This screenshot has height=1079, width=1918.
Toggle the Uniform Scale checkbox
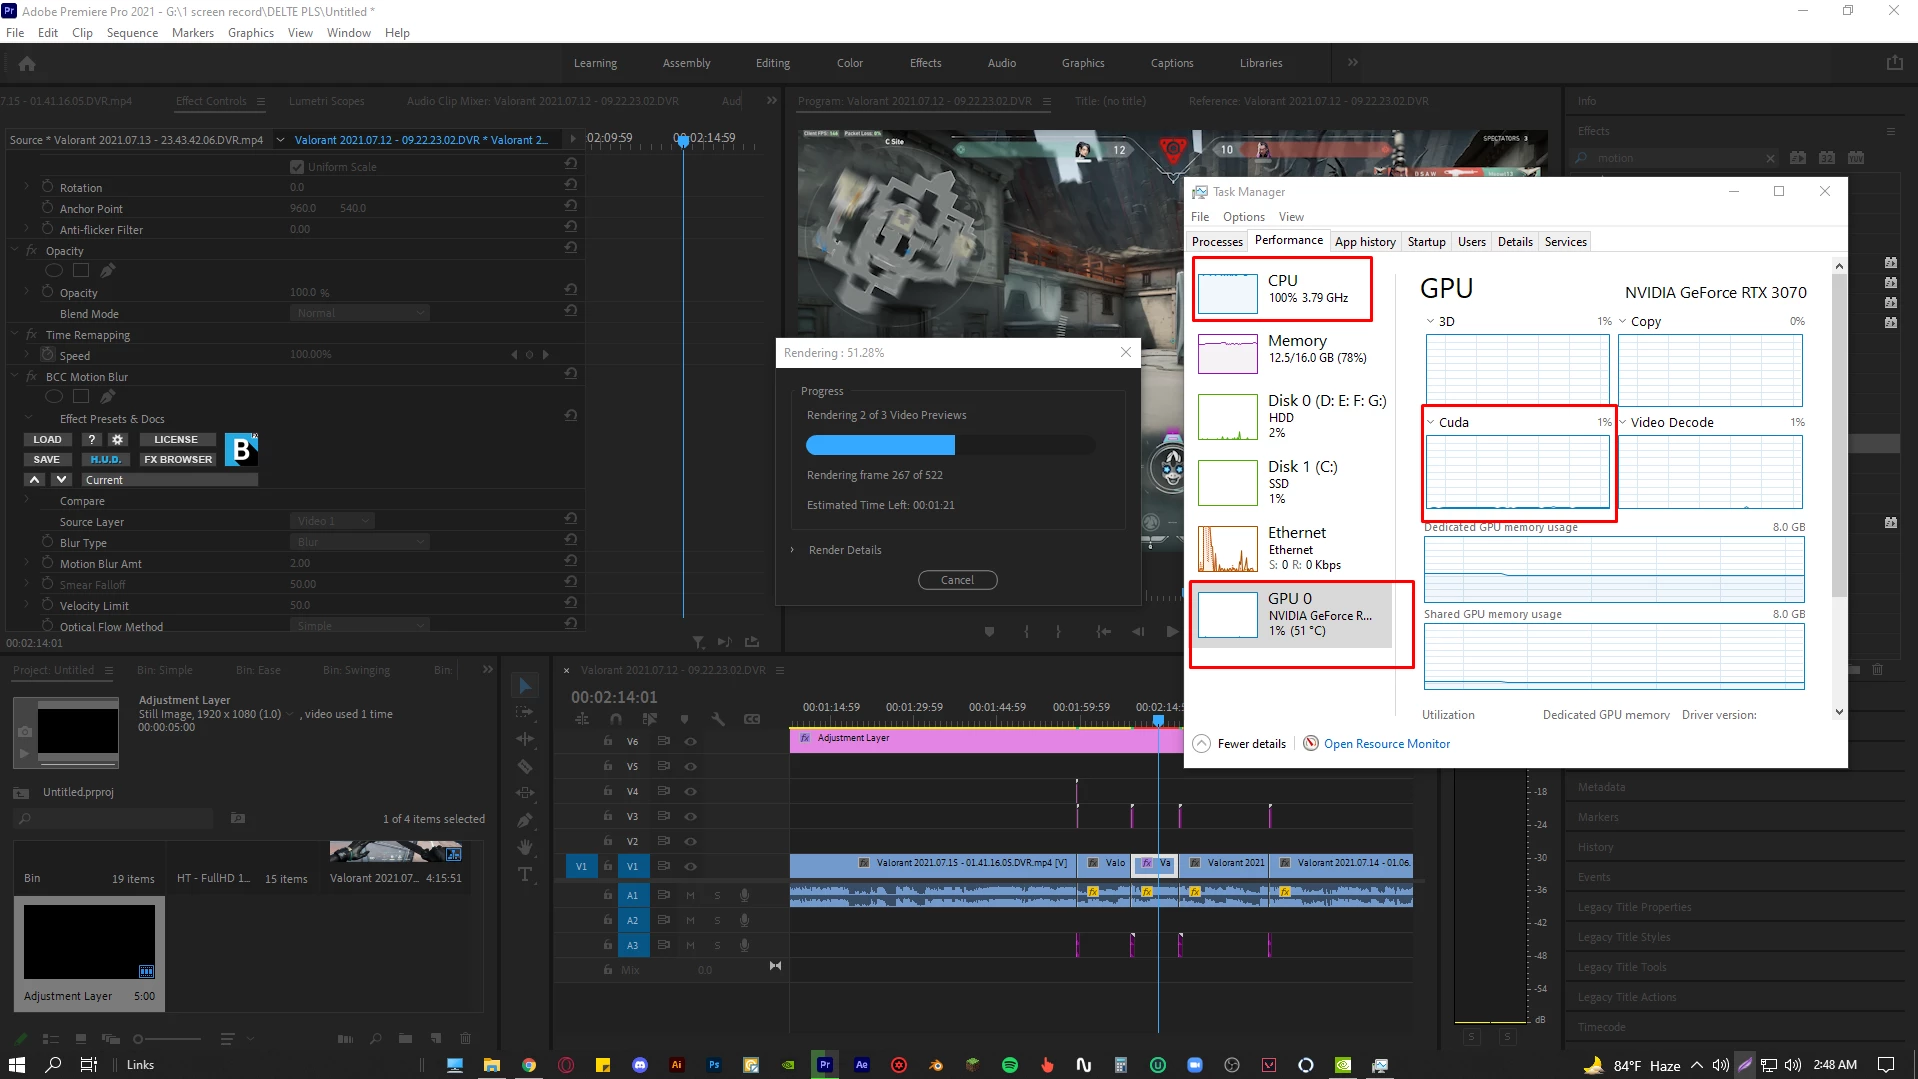point(297,167)
